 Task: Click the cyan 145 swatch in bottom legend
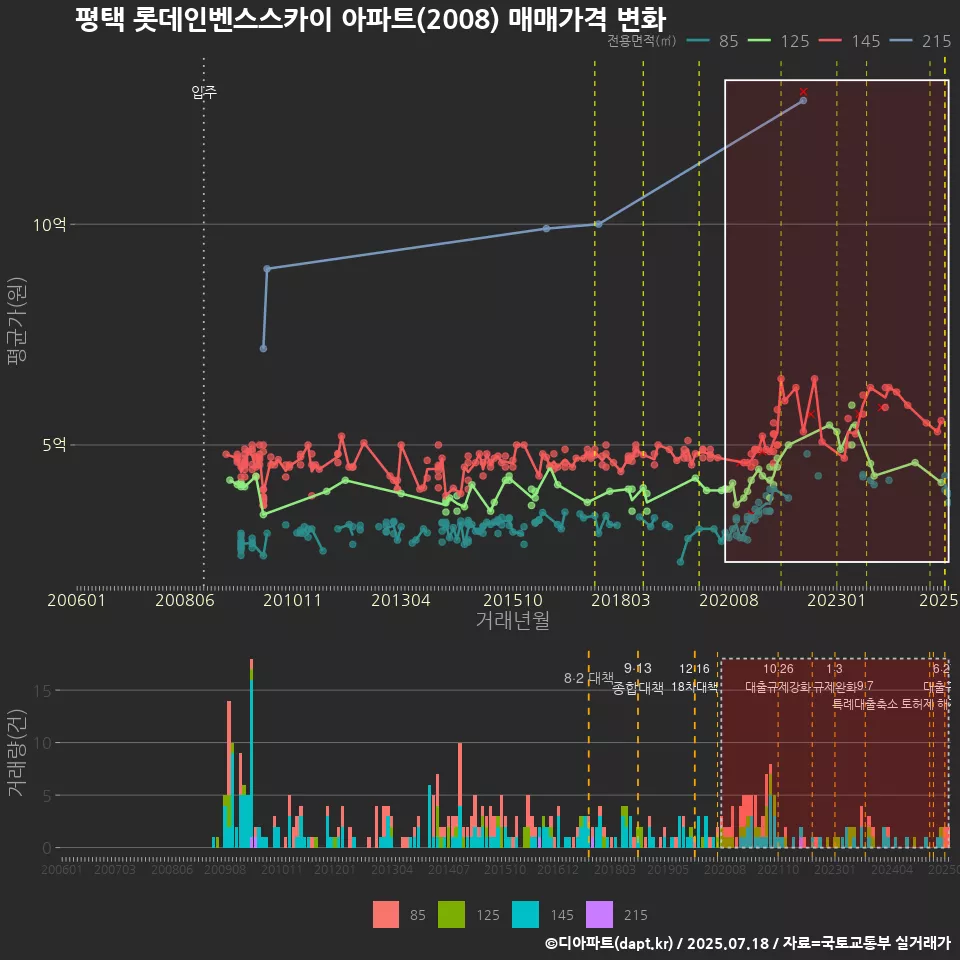coord(525,915)
